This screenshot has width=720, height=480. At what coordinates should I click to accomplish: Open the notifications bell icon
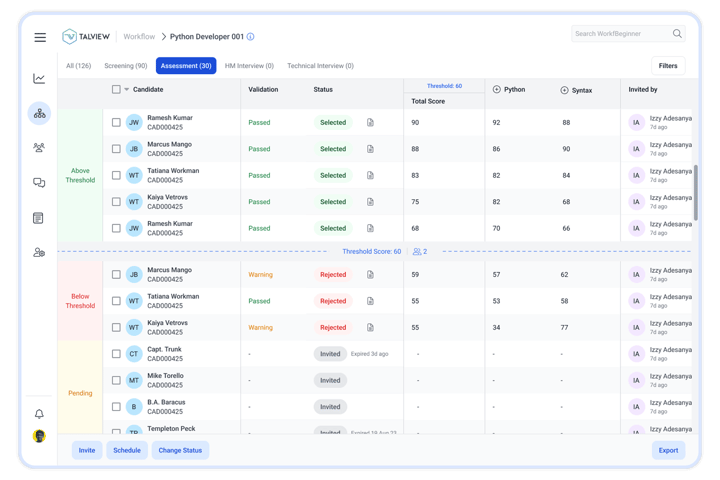click(39, 413)
